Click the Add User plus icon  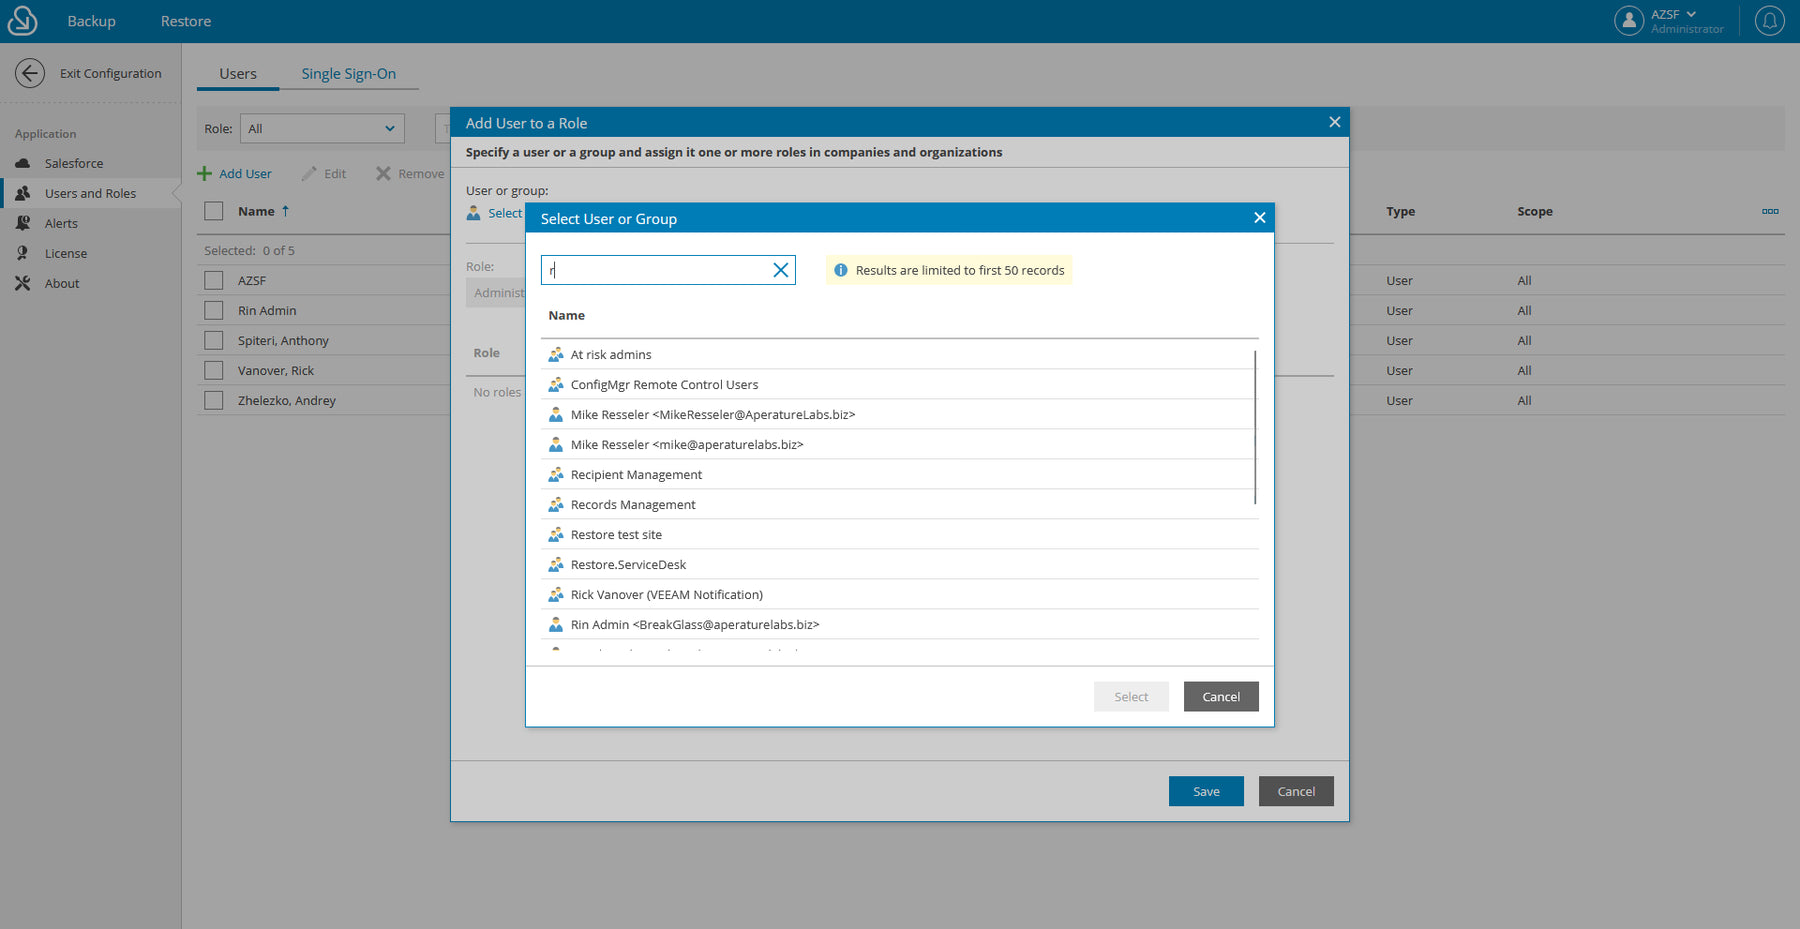pos(205,174)
